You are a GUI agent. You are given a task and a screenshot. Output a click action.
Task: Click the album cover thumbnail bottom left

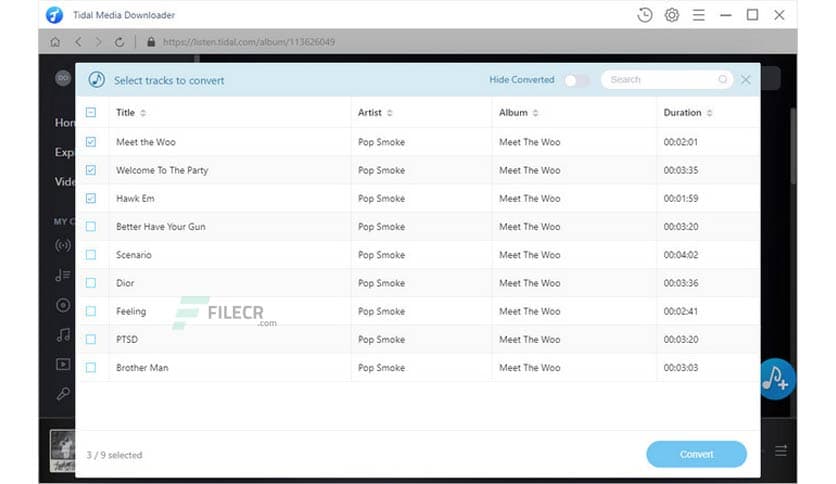62,450
